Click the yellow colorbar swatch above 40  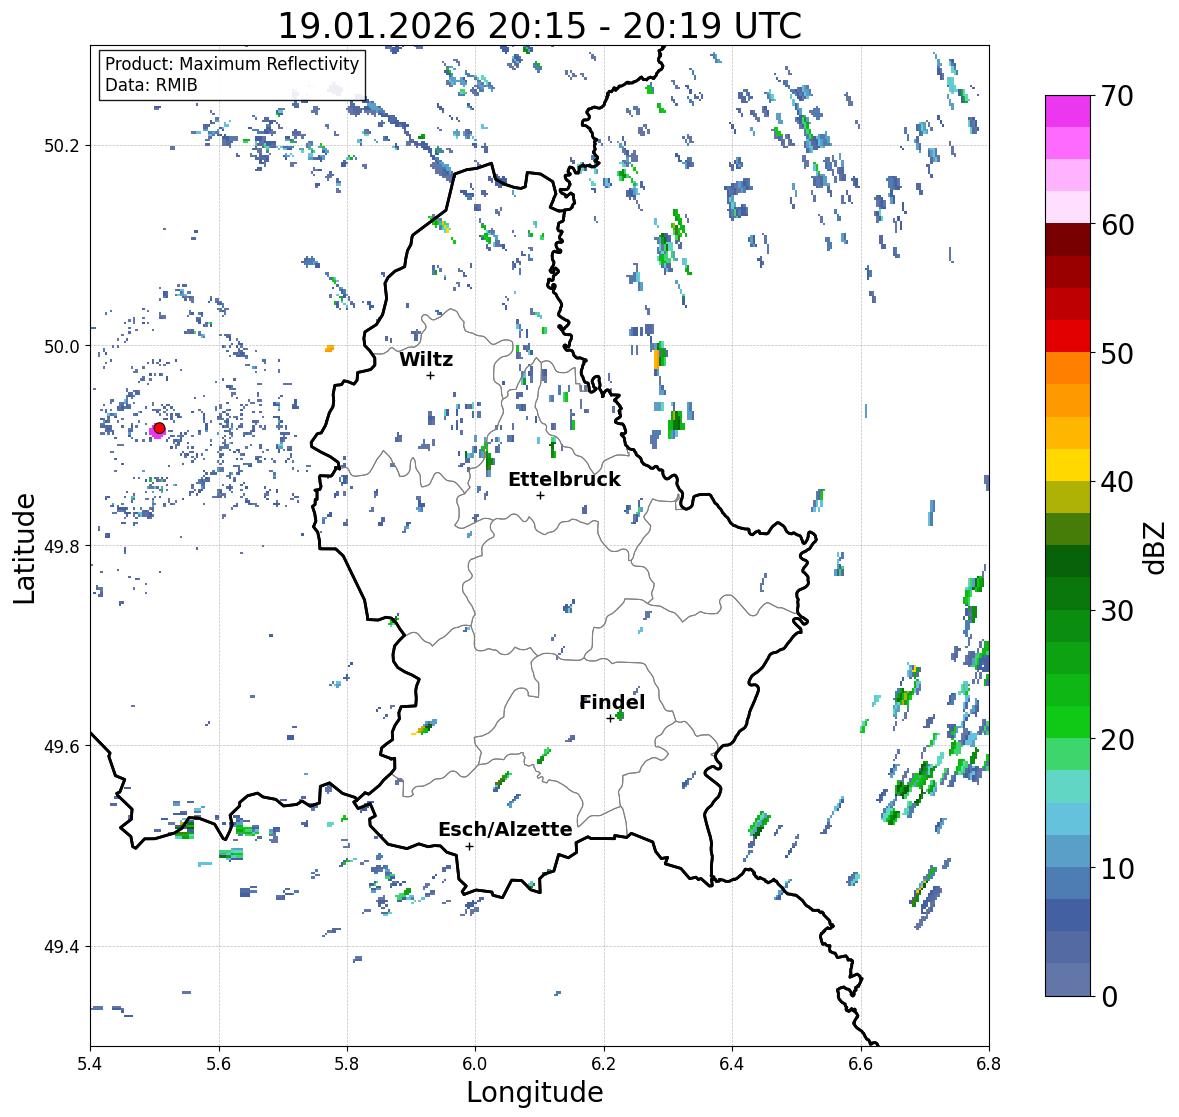tap(1068, 465)
